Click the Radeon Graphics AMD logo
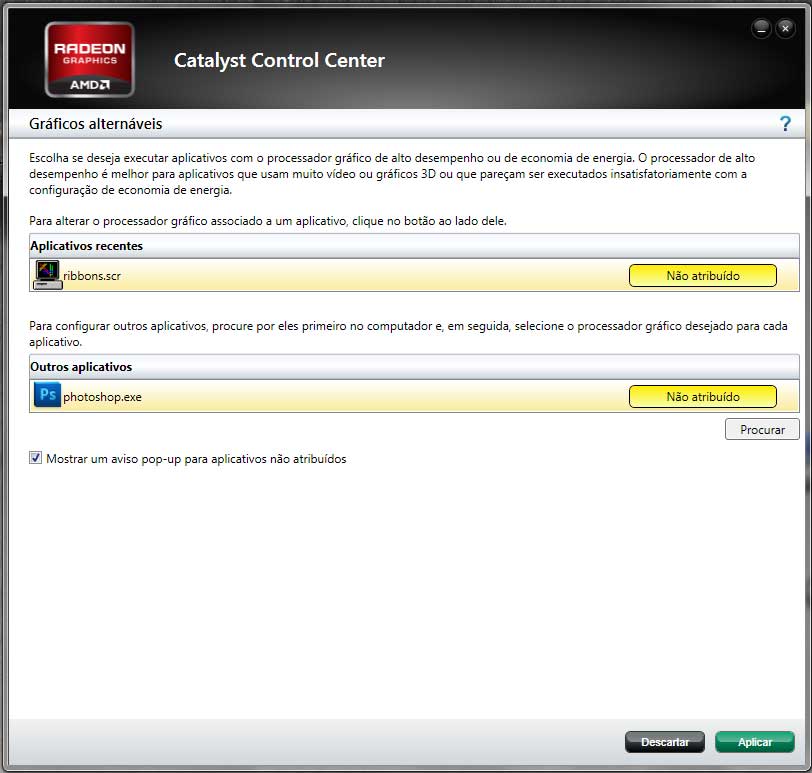Image resolution: width=812 pixels, height=773 pixels. tap(90, 60)
